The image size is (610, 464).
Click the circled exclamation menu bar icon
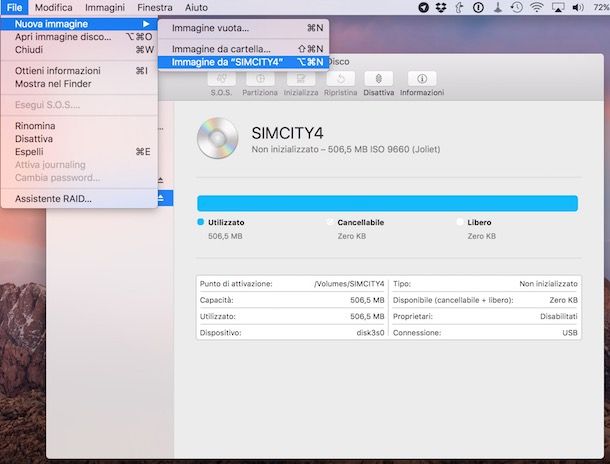(479, 7)
